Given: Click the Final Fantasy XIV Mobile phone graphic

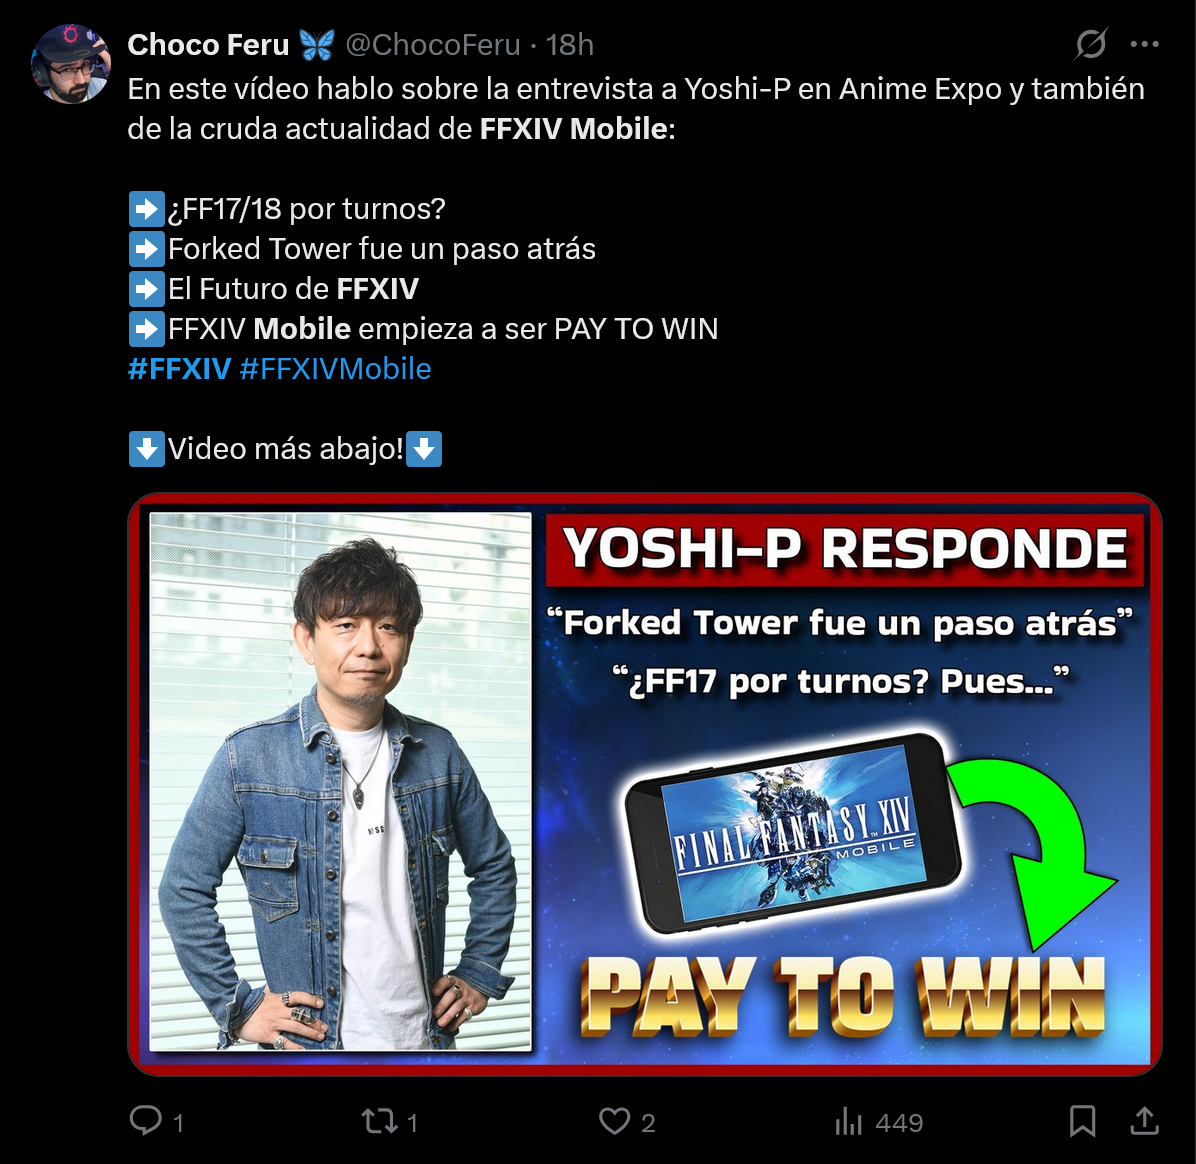Looking at the screenshot, I should (x=793, y=833).
